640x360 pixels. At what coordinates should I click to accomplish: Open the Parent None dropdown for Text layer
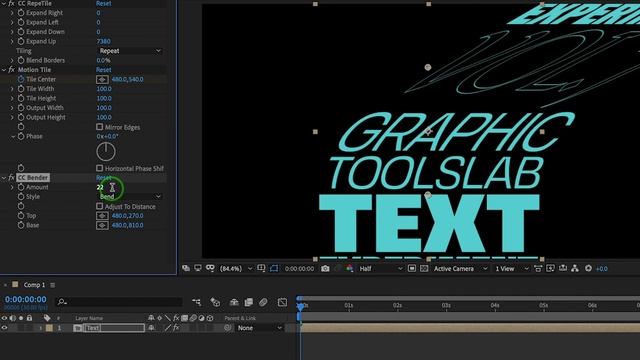click(x=260, y=328)
